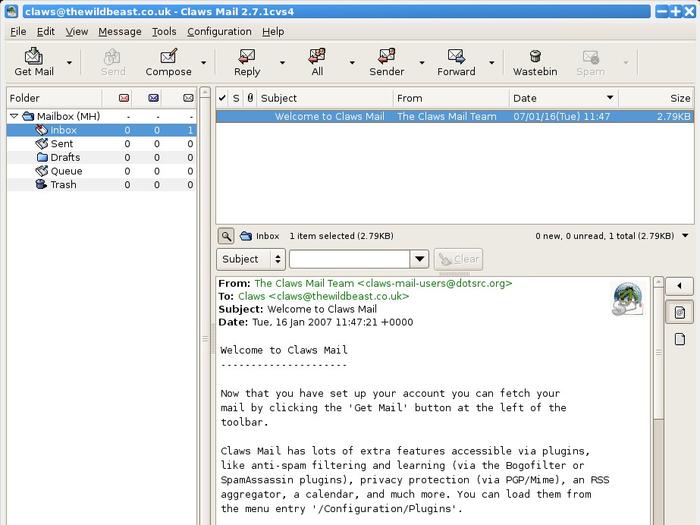Open the Edit menu
This screenshot has height=525, width=700.
(x=46, y=32)
